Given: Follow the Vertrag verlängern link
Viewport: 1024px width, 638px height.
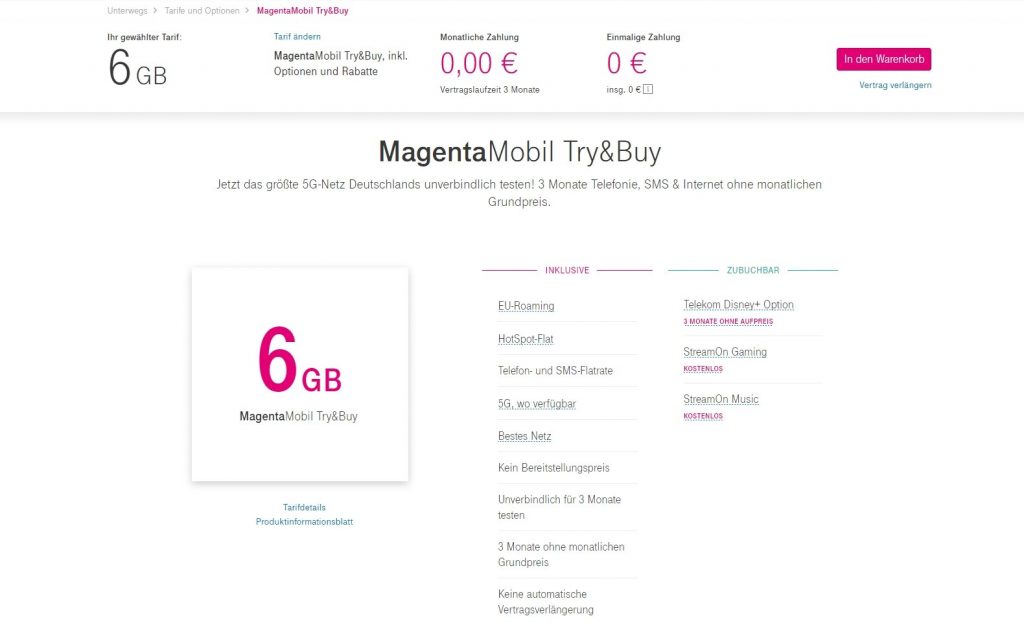Looking at the screenshot, I should pos(895,85).
